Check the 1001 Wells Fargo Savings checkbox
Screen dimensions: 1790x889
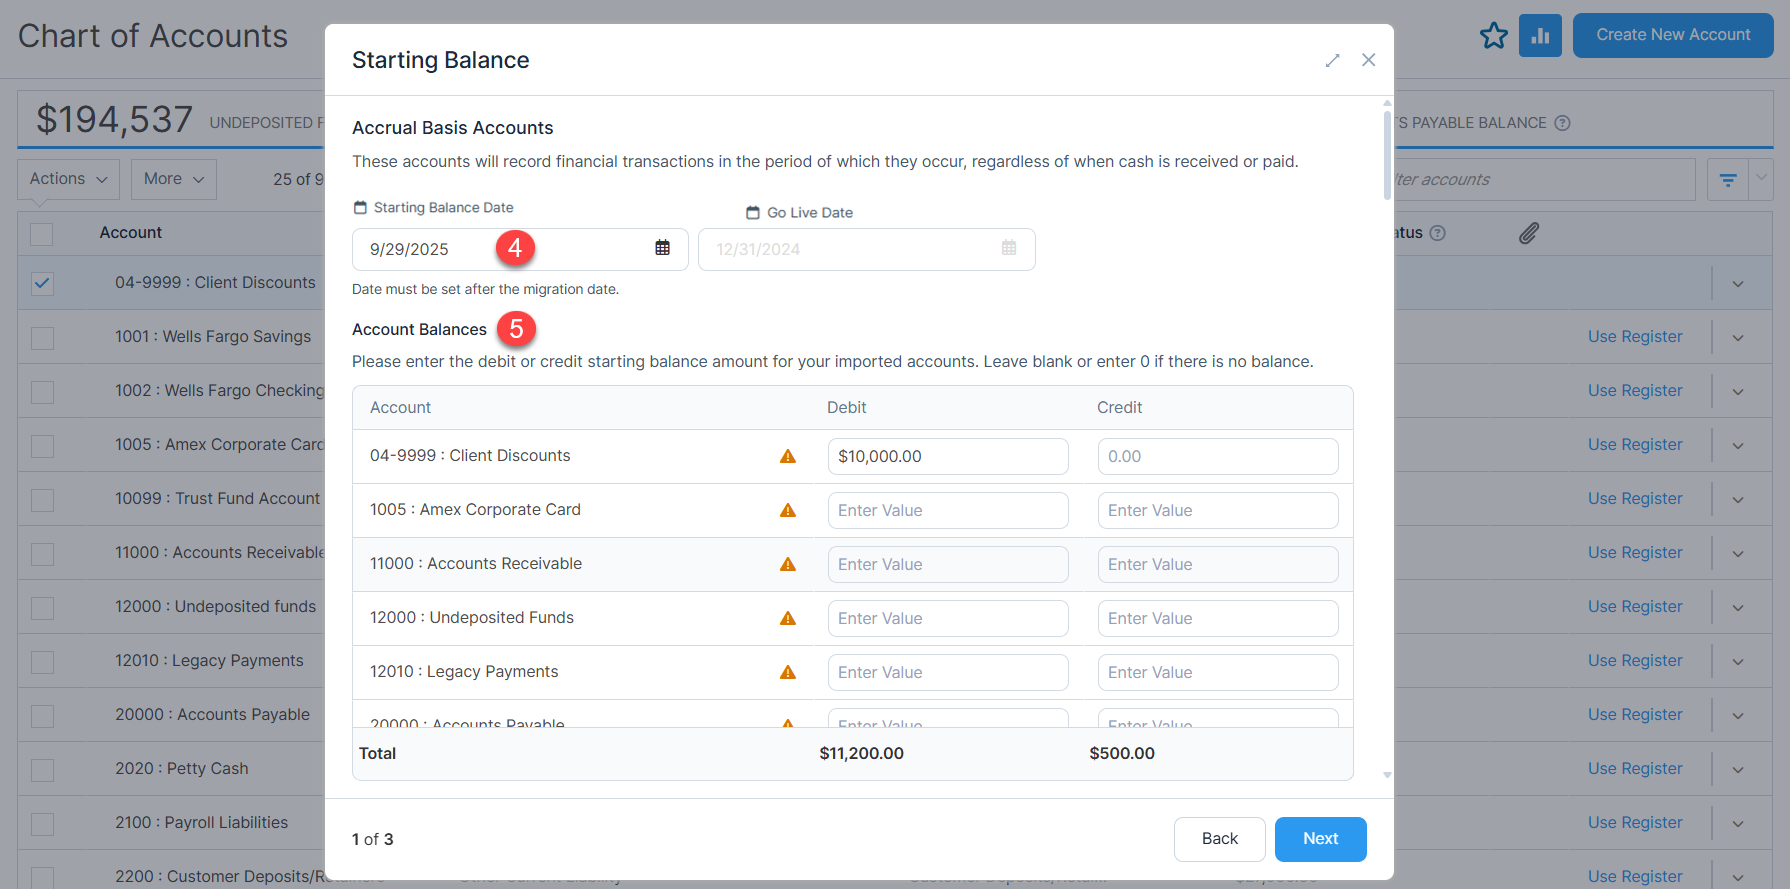(42, 338)
